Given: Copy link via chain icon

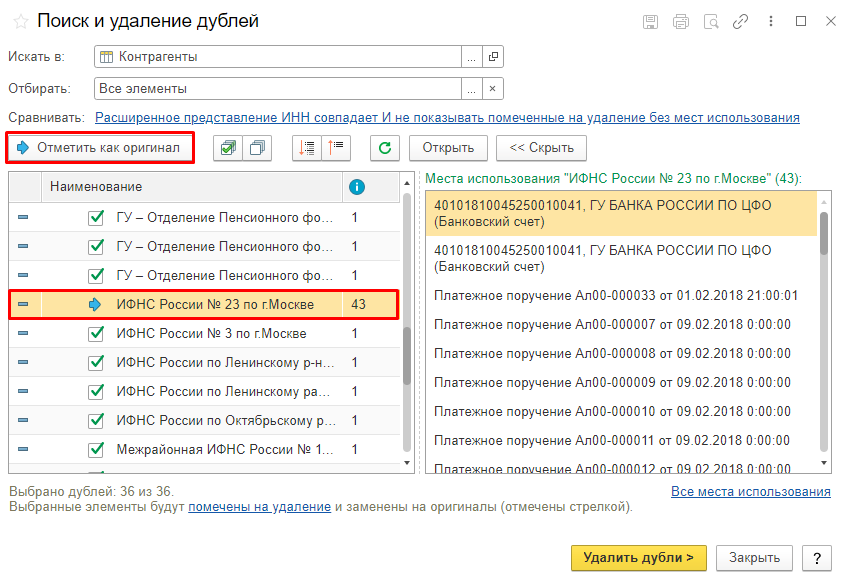Looking at the screenshot, I should (x=741, y=21).
